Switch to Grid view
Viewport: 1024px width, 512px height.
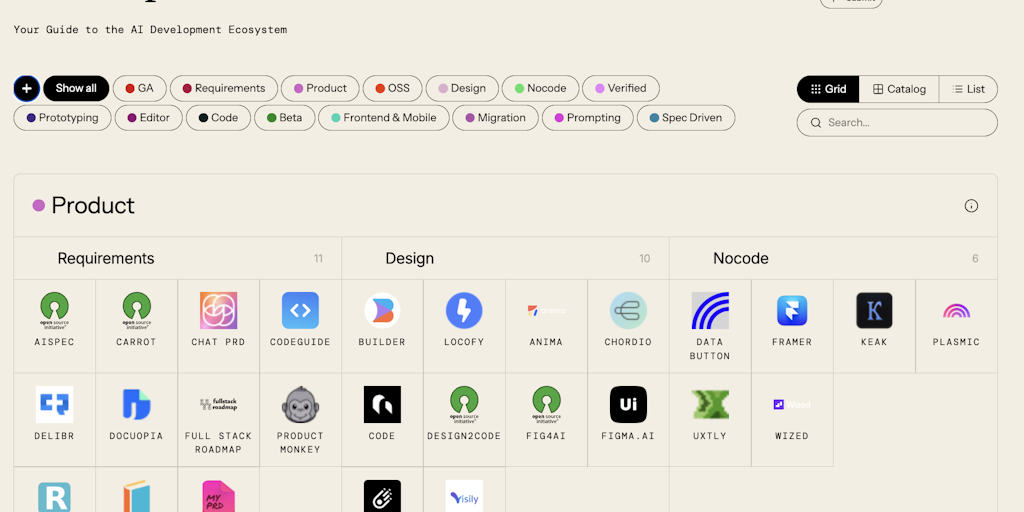coord(828,89)
